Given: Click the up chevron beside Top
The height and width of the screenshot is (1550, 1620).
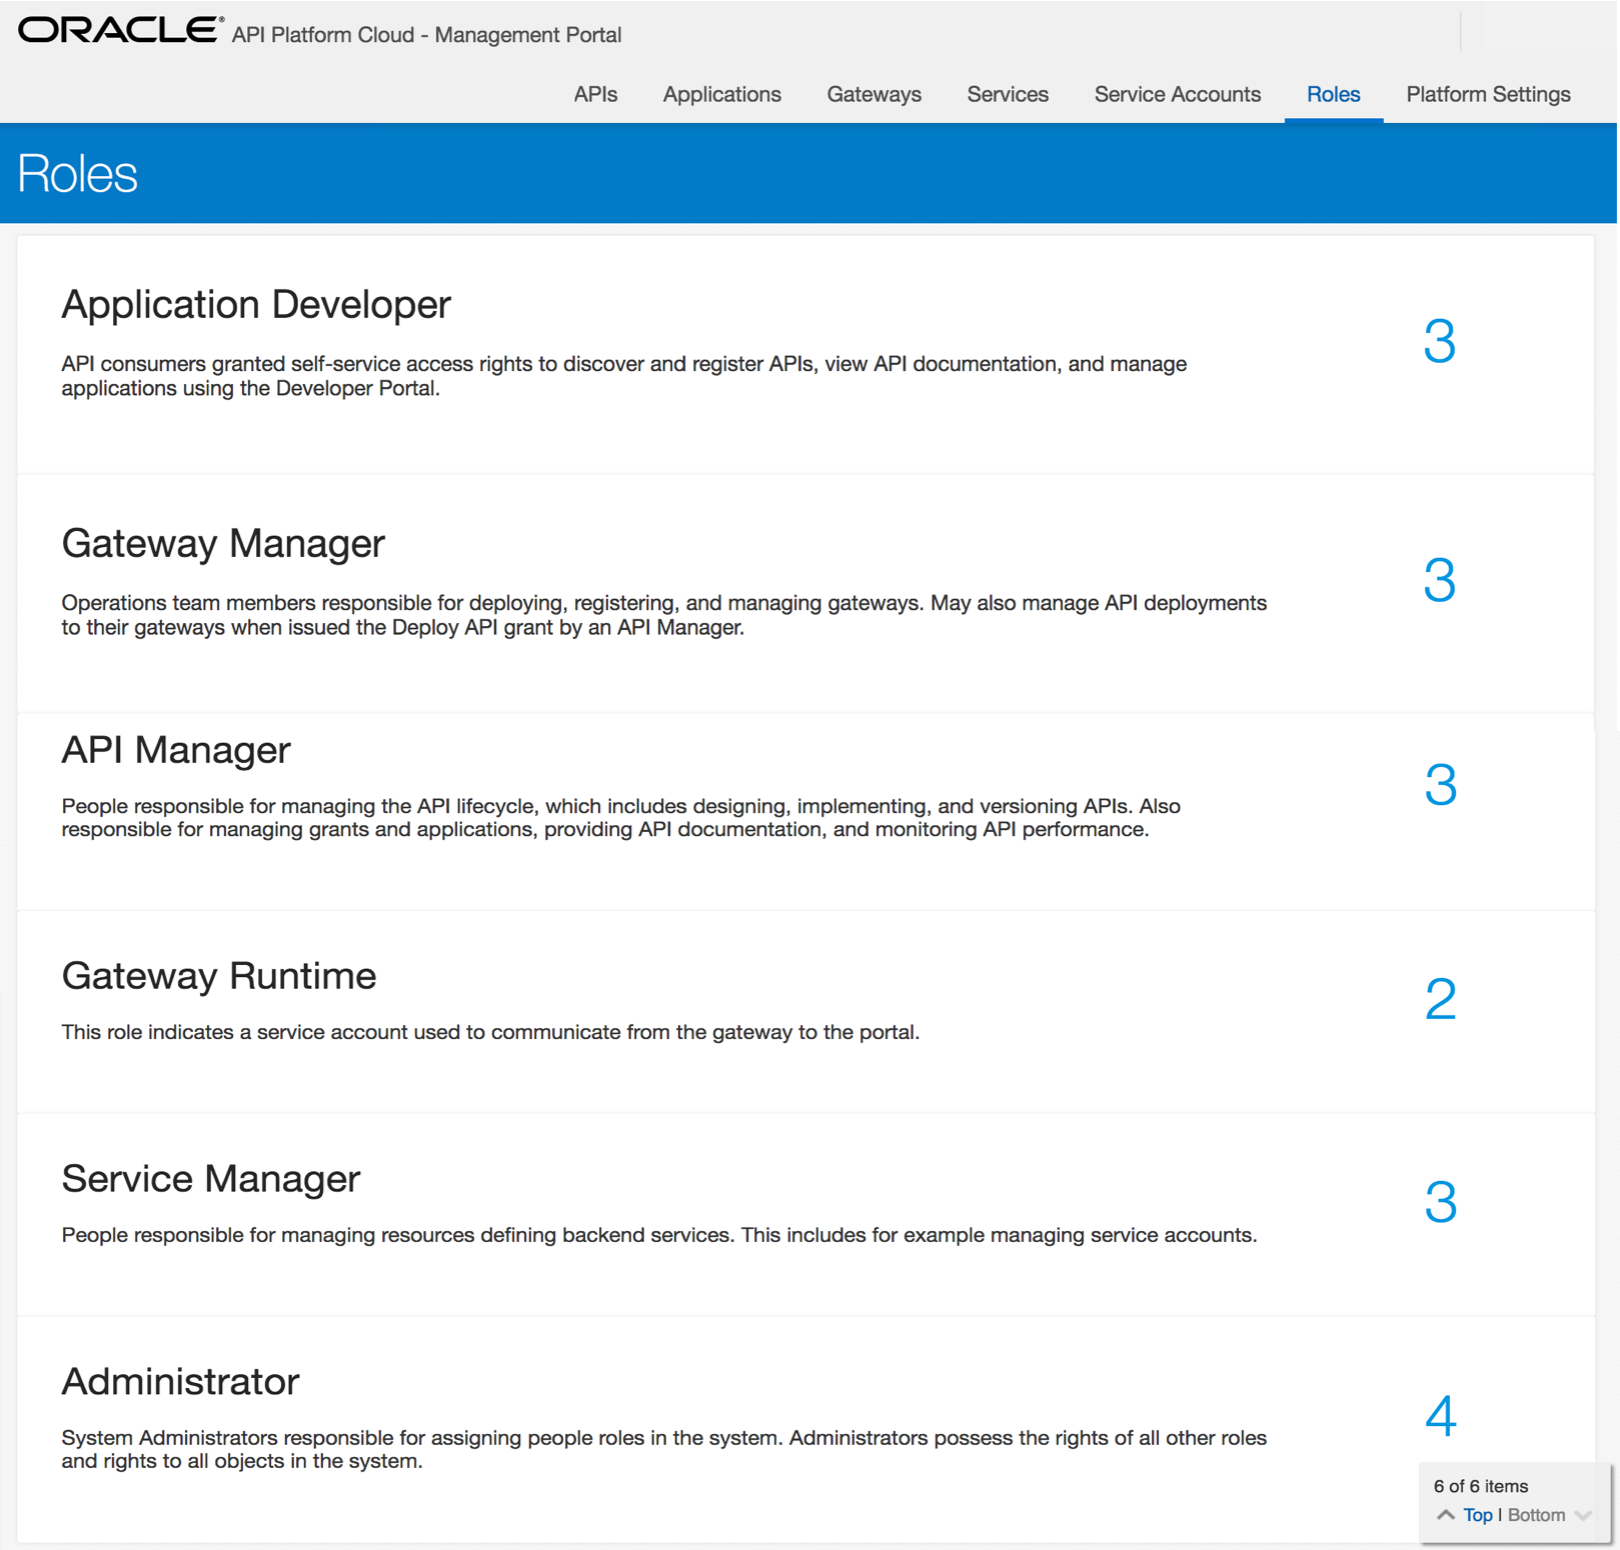Looking at the screenshot, I should [1445, 1515].
